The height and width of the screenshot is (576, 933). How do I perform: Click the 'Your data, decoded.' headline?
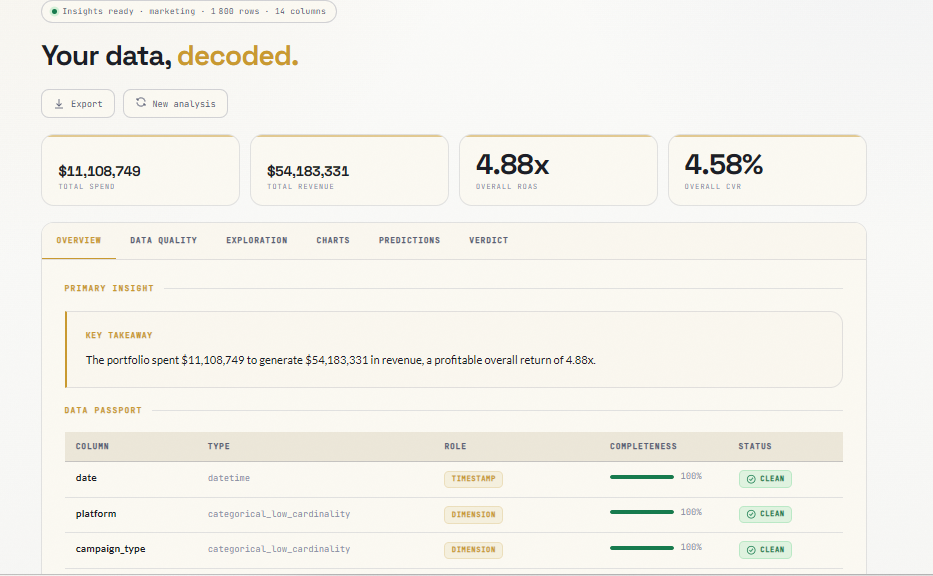click(x=170, y=56)
